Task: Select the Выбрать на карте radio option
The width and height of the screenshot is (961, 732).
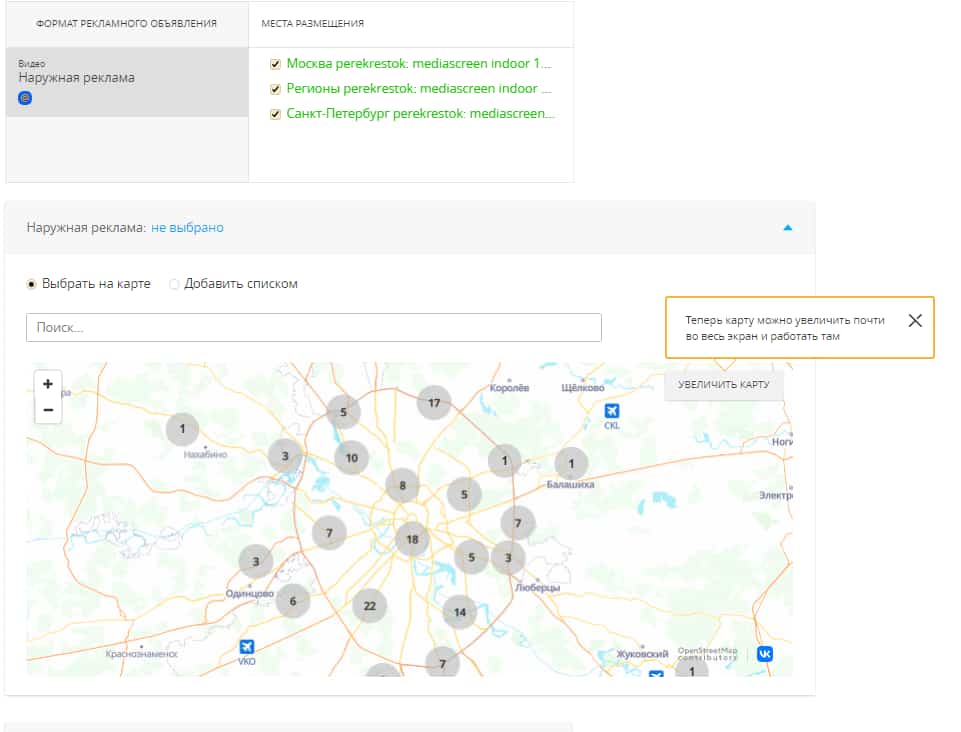Action: click(x=31, y=284)
